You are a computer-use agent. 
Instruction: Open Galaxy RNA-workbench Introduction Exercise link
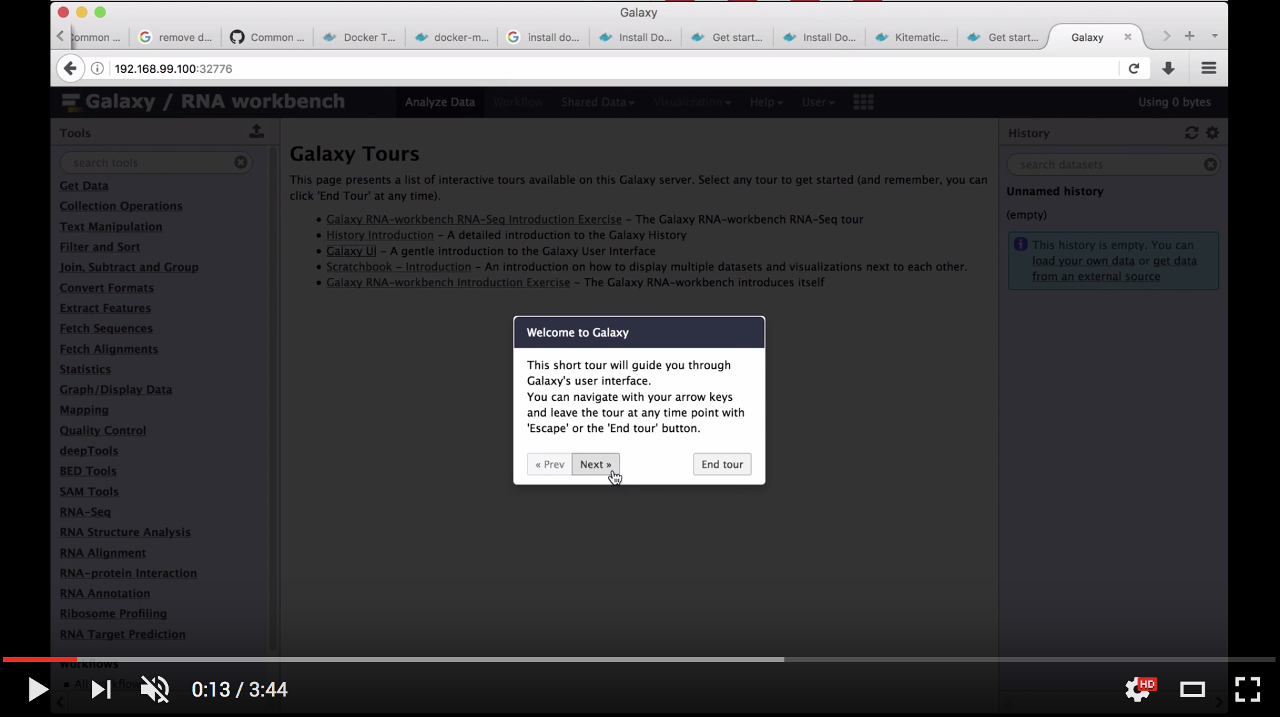click(x=448, y=283)
